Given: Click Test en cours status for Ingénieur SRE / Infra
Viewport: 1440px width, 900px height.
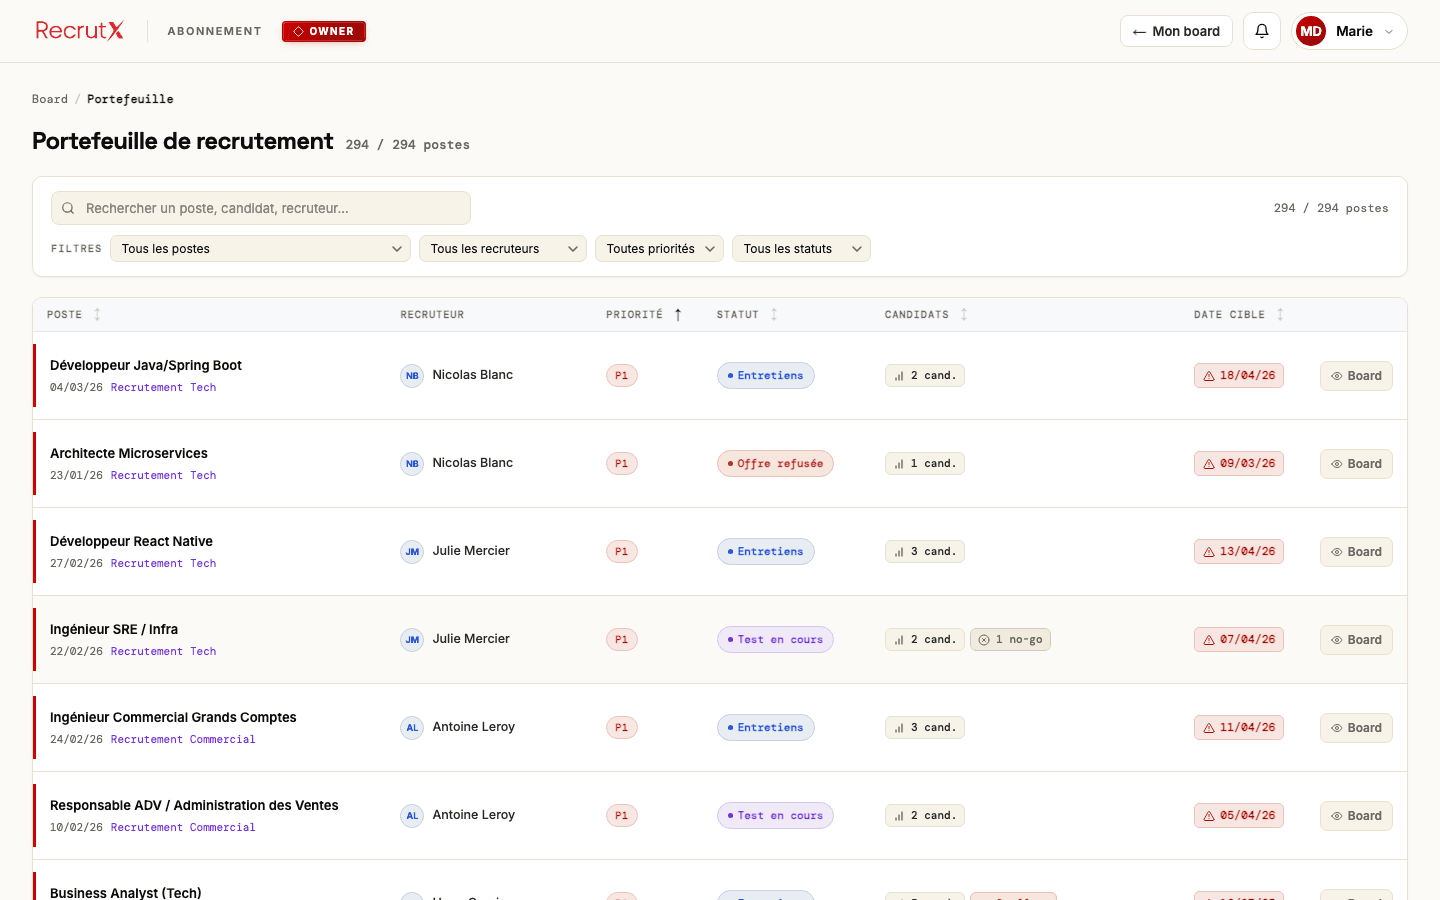Looking at the screenshot, I should click(x=775, y=640).
